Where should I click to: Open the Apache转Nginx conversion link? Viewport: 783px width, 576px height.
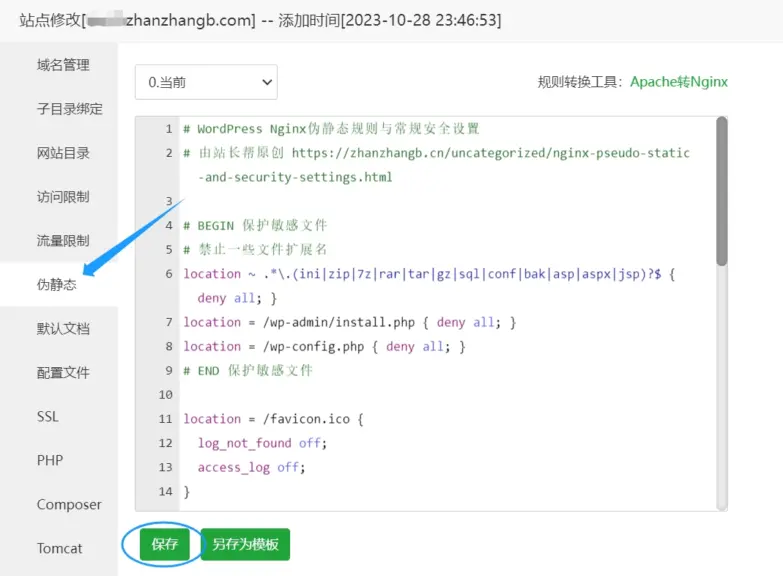(678, 82)
